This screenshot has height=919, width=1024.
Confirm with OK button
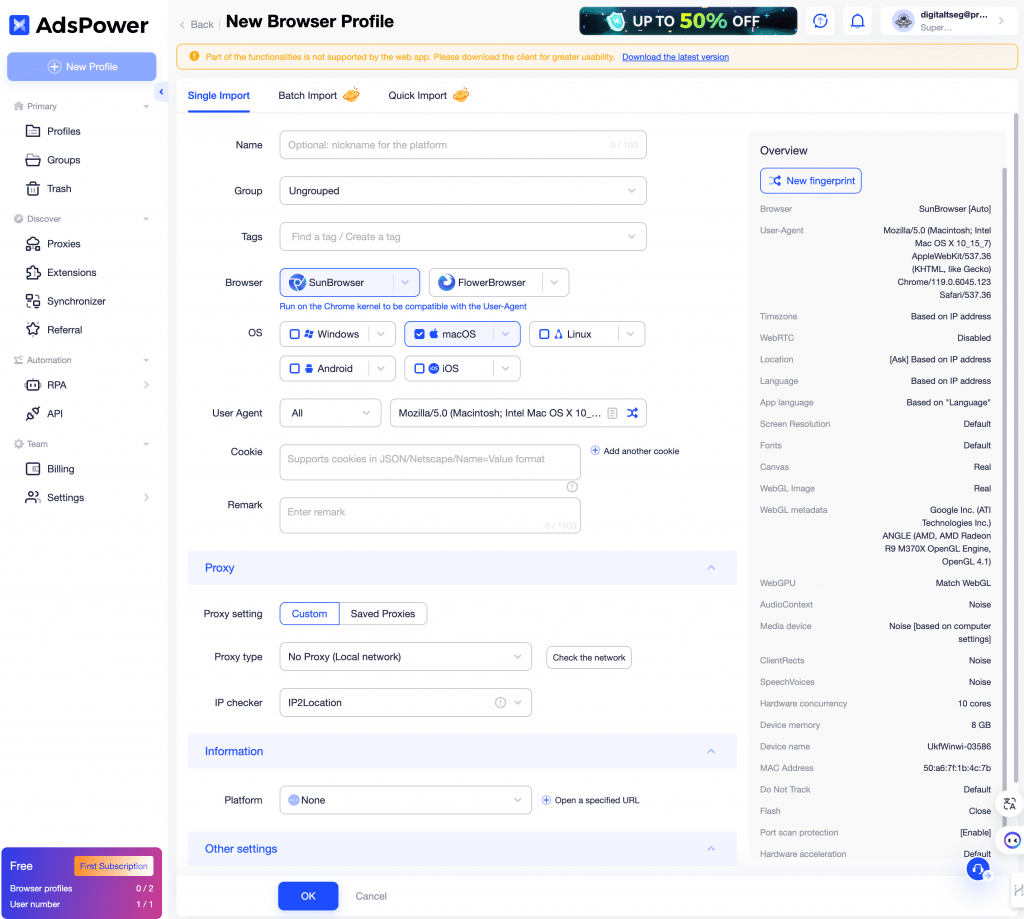pos(308,896)
